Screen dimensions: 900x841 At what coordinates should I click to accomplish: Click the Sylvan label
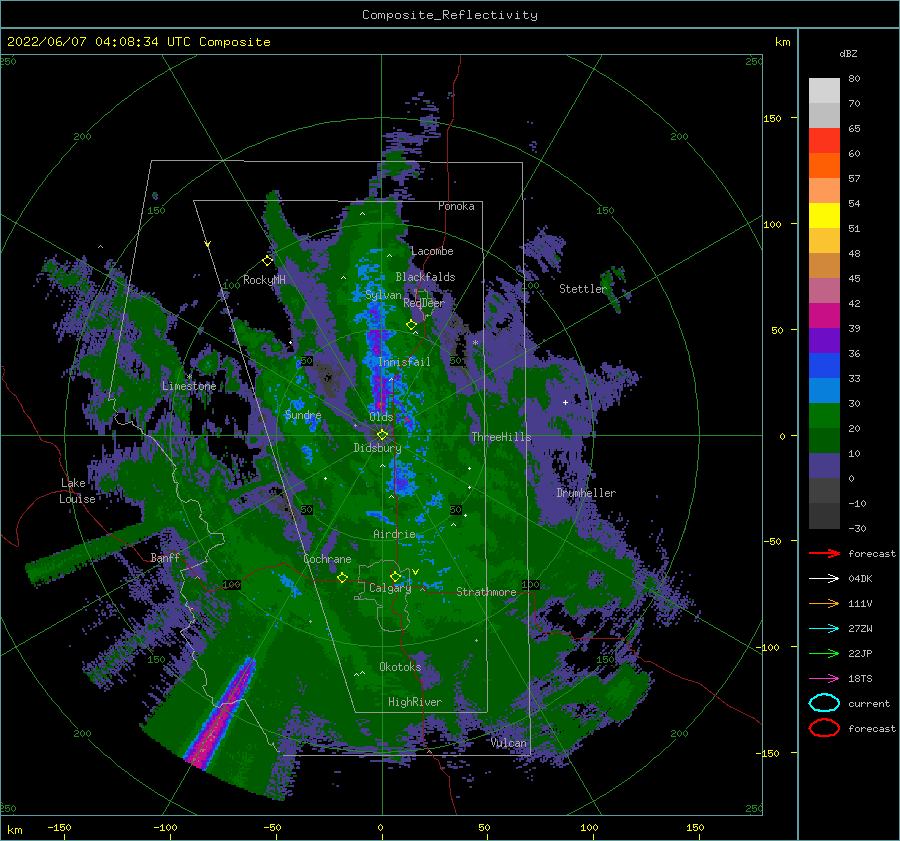(x=383, y=295)
